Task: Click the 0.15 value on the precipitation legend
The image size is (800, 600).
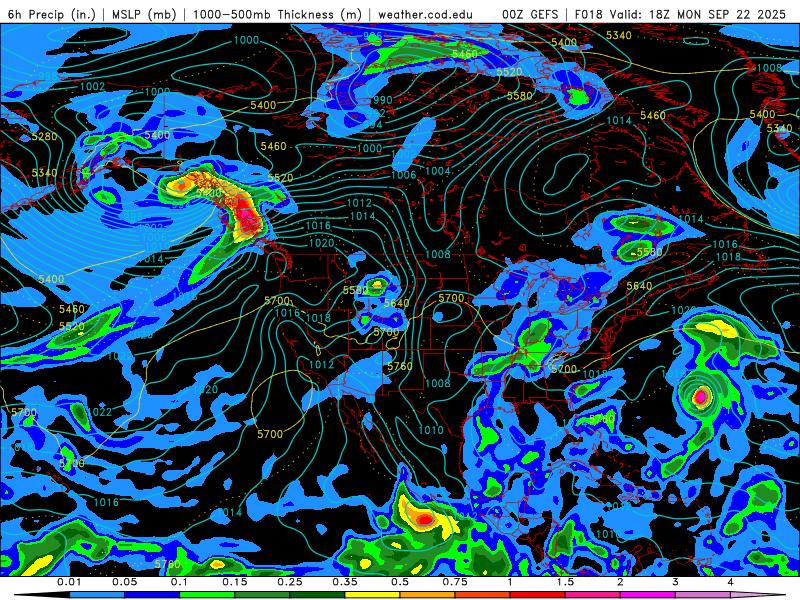Action: 235,582
